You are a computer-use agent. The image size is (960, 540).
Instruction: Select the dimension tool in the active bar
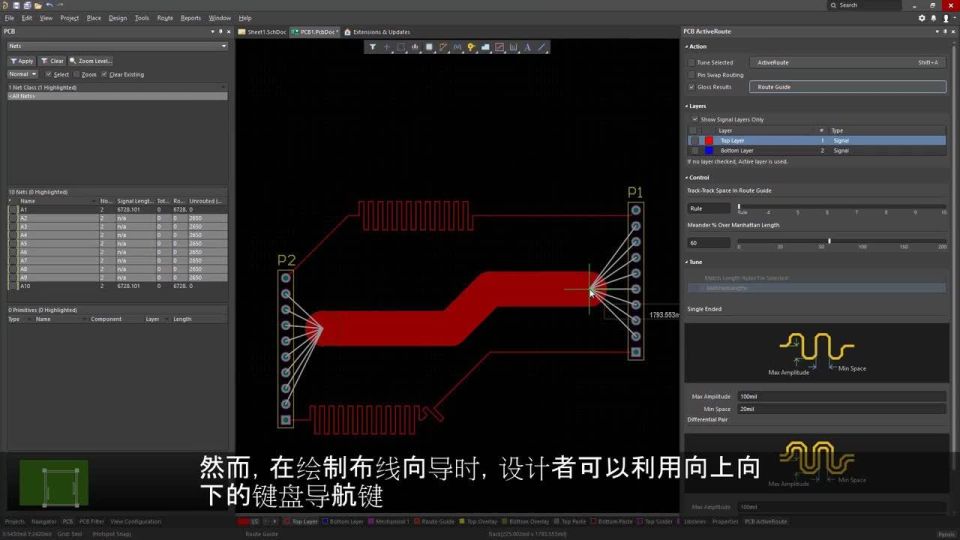[x=513, y=47]
